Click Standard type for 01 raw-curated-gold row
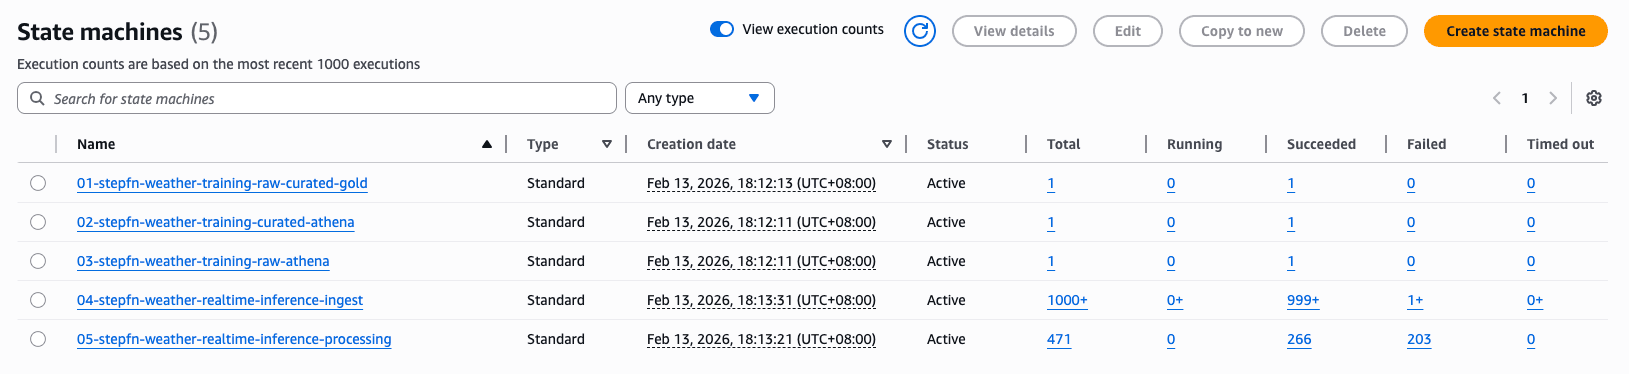 [x=556, y=183]
